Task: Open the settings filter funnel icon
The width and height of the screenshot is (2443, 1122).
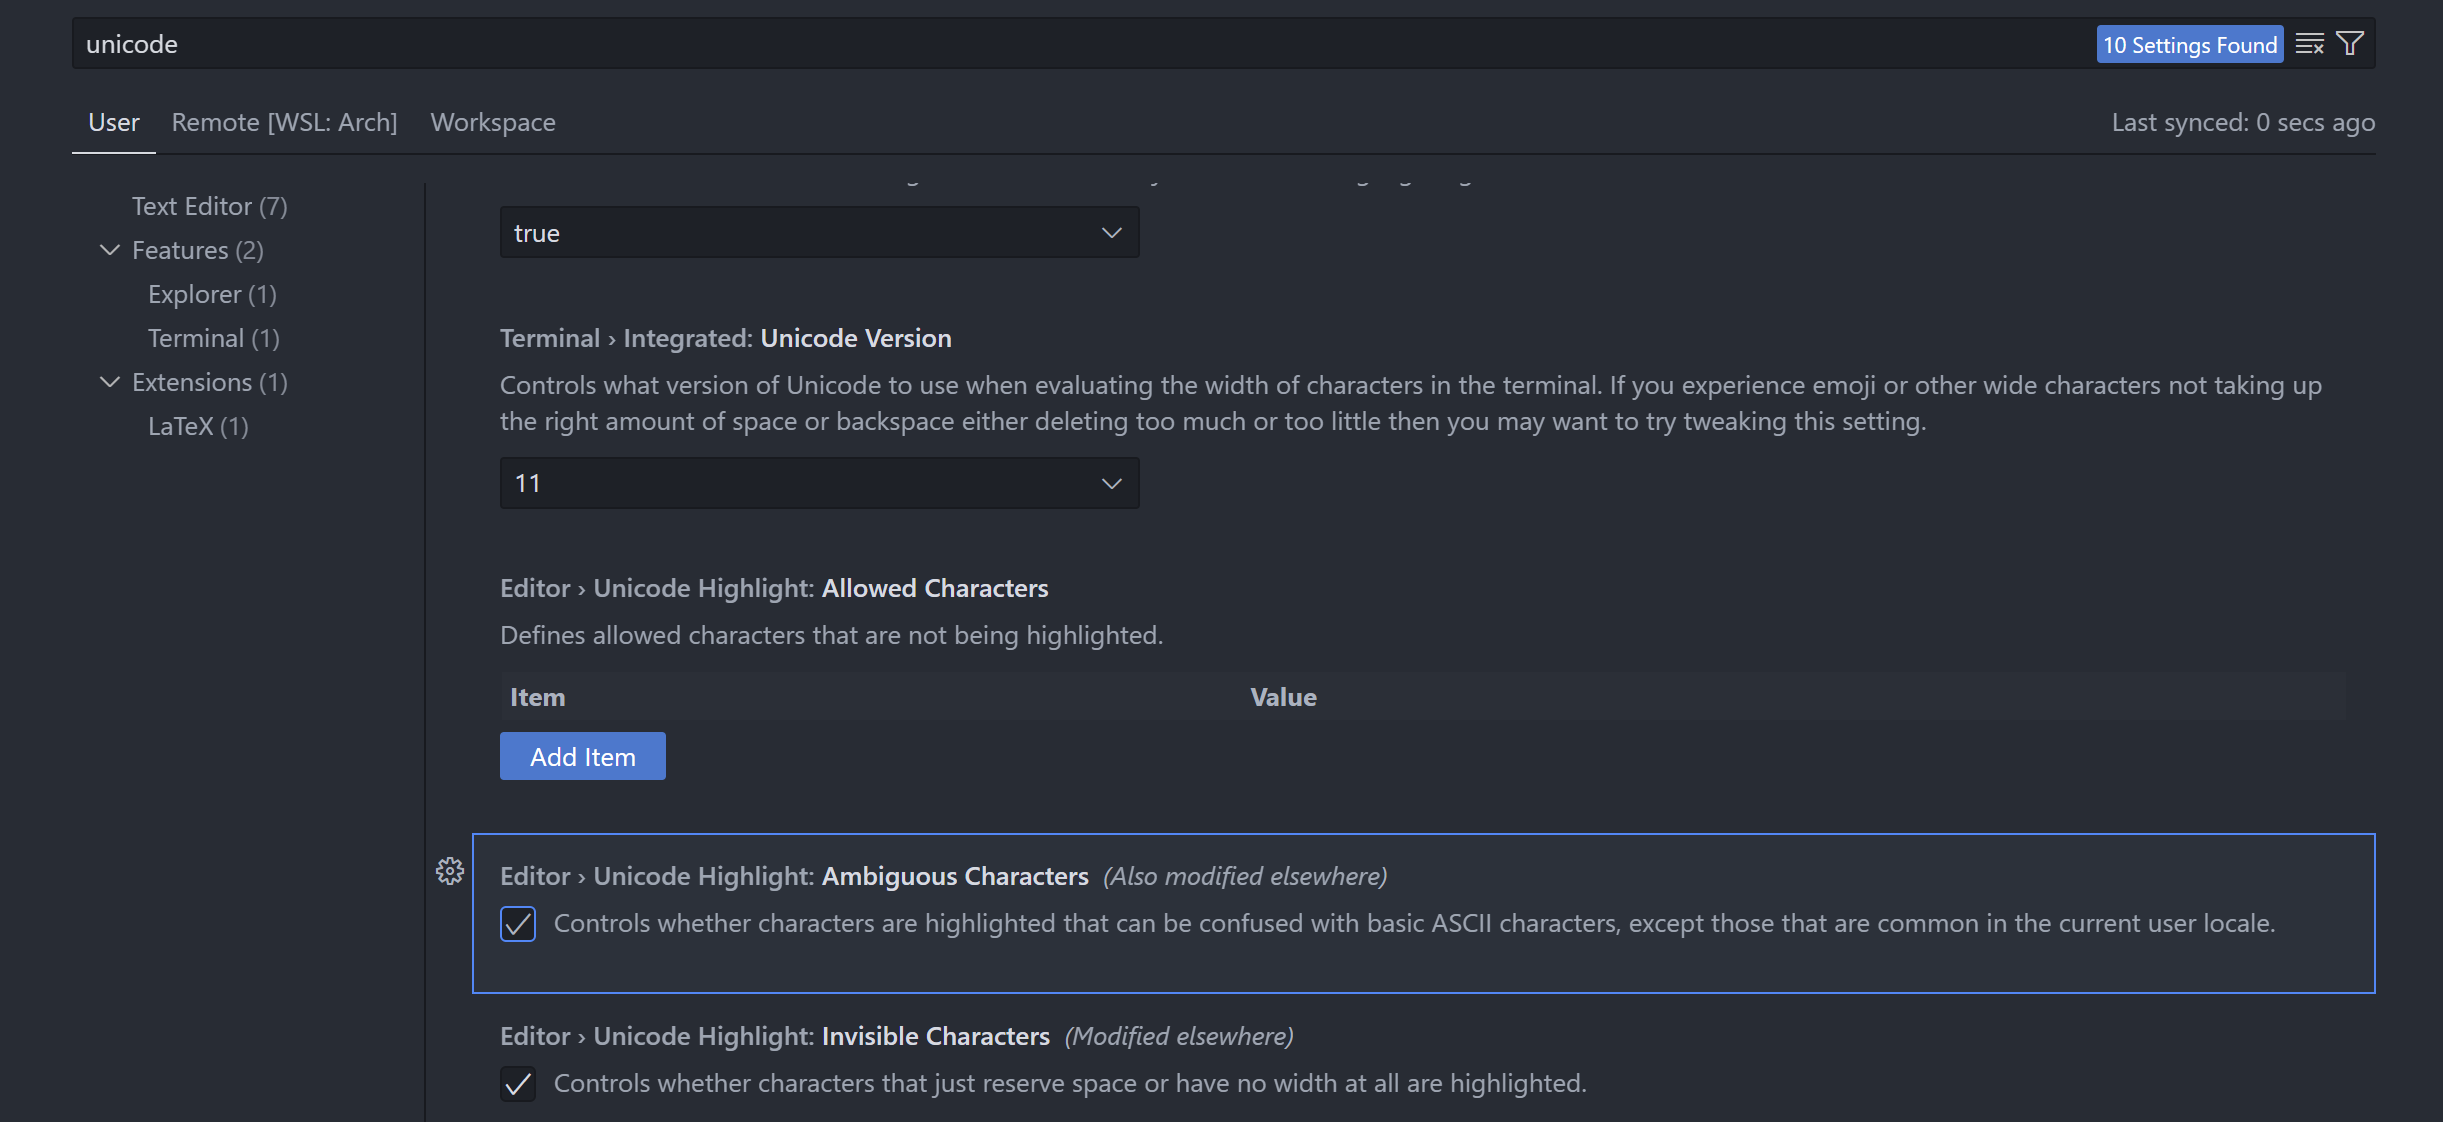Action: tap(2350, 44)
